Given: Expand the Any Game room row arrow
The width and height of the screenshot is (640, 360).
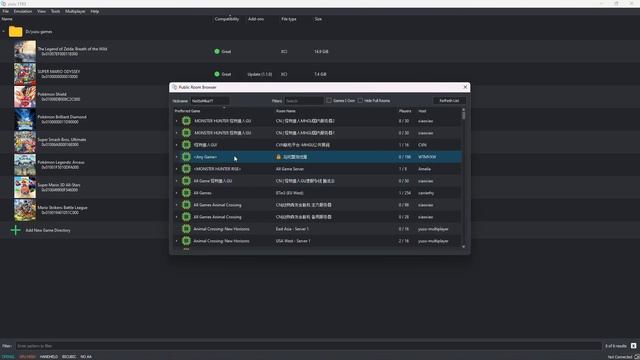Looking at the screenshot, I should click(176, 157).
